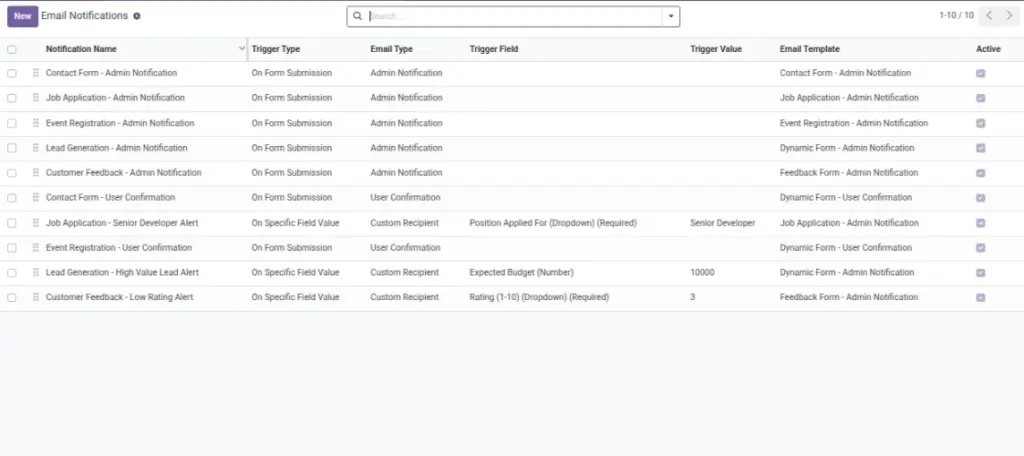Screen dimensions: 1024x456
Task: Select all rows with header checkbox
Action: tap(12, 49)
